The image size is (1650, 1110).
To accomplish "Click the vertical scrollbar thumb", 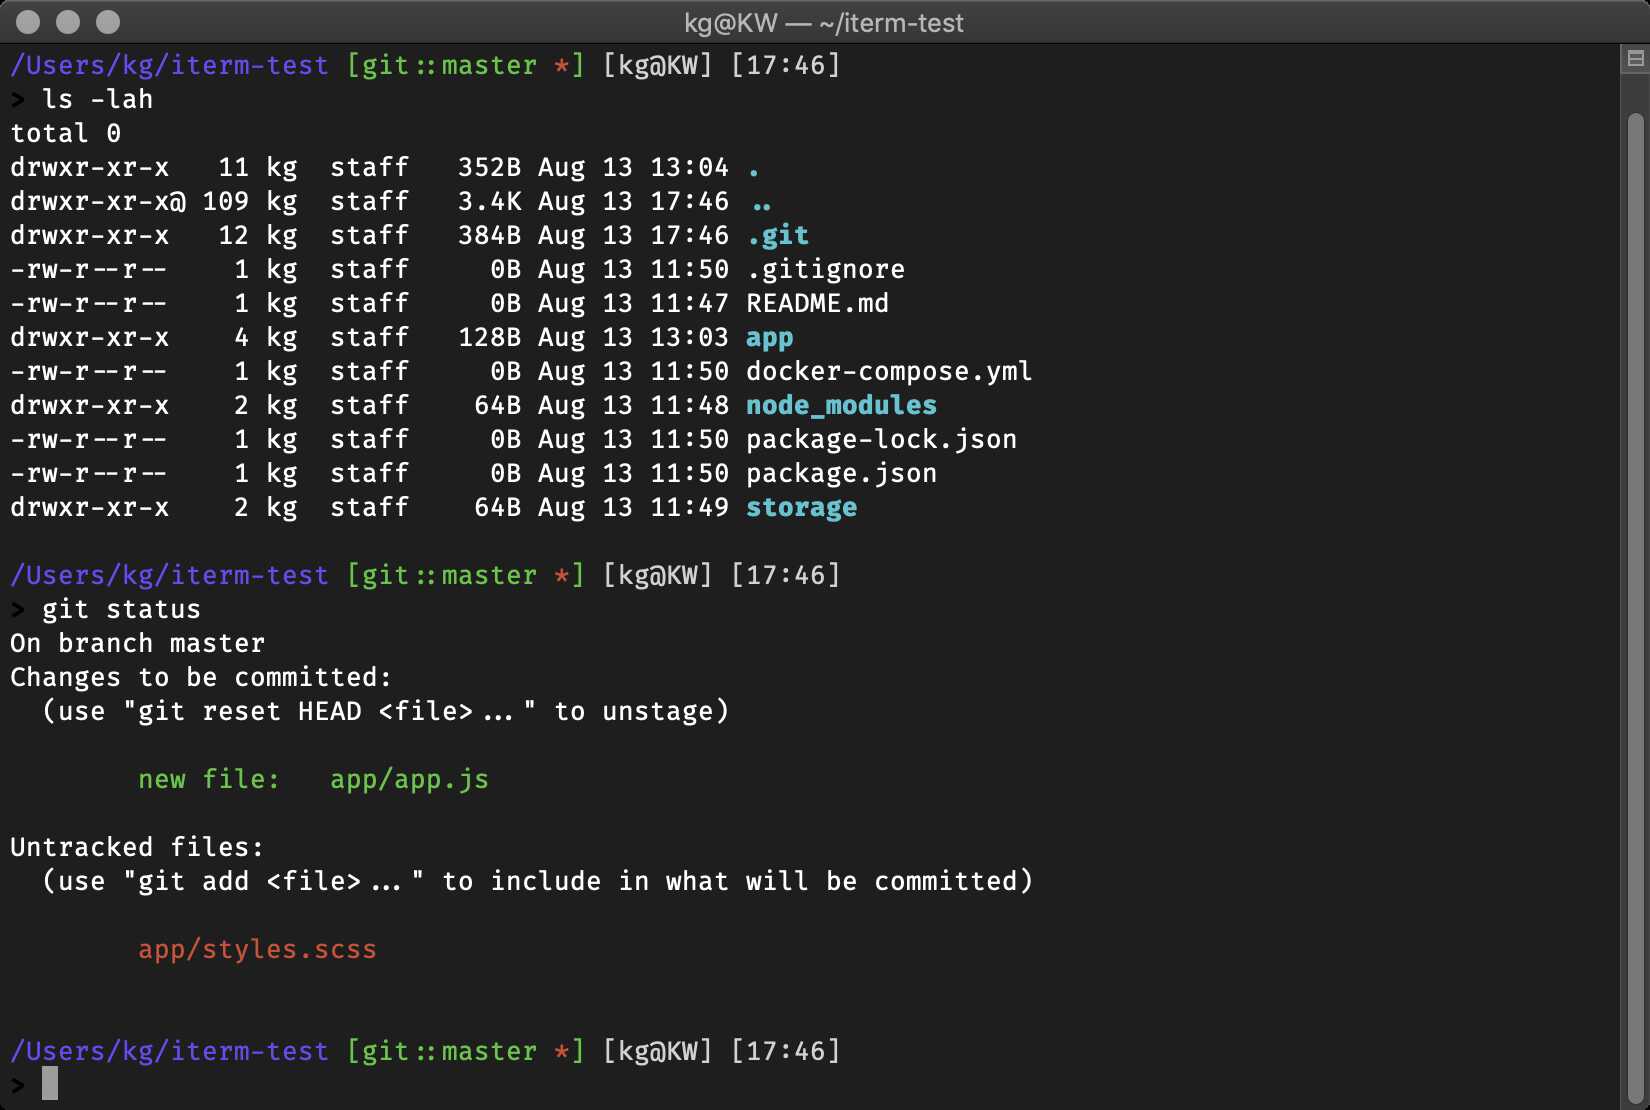I will (x=1636, y=606).
